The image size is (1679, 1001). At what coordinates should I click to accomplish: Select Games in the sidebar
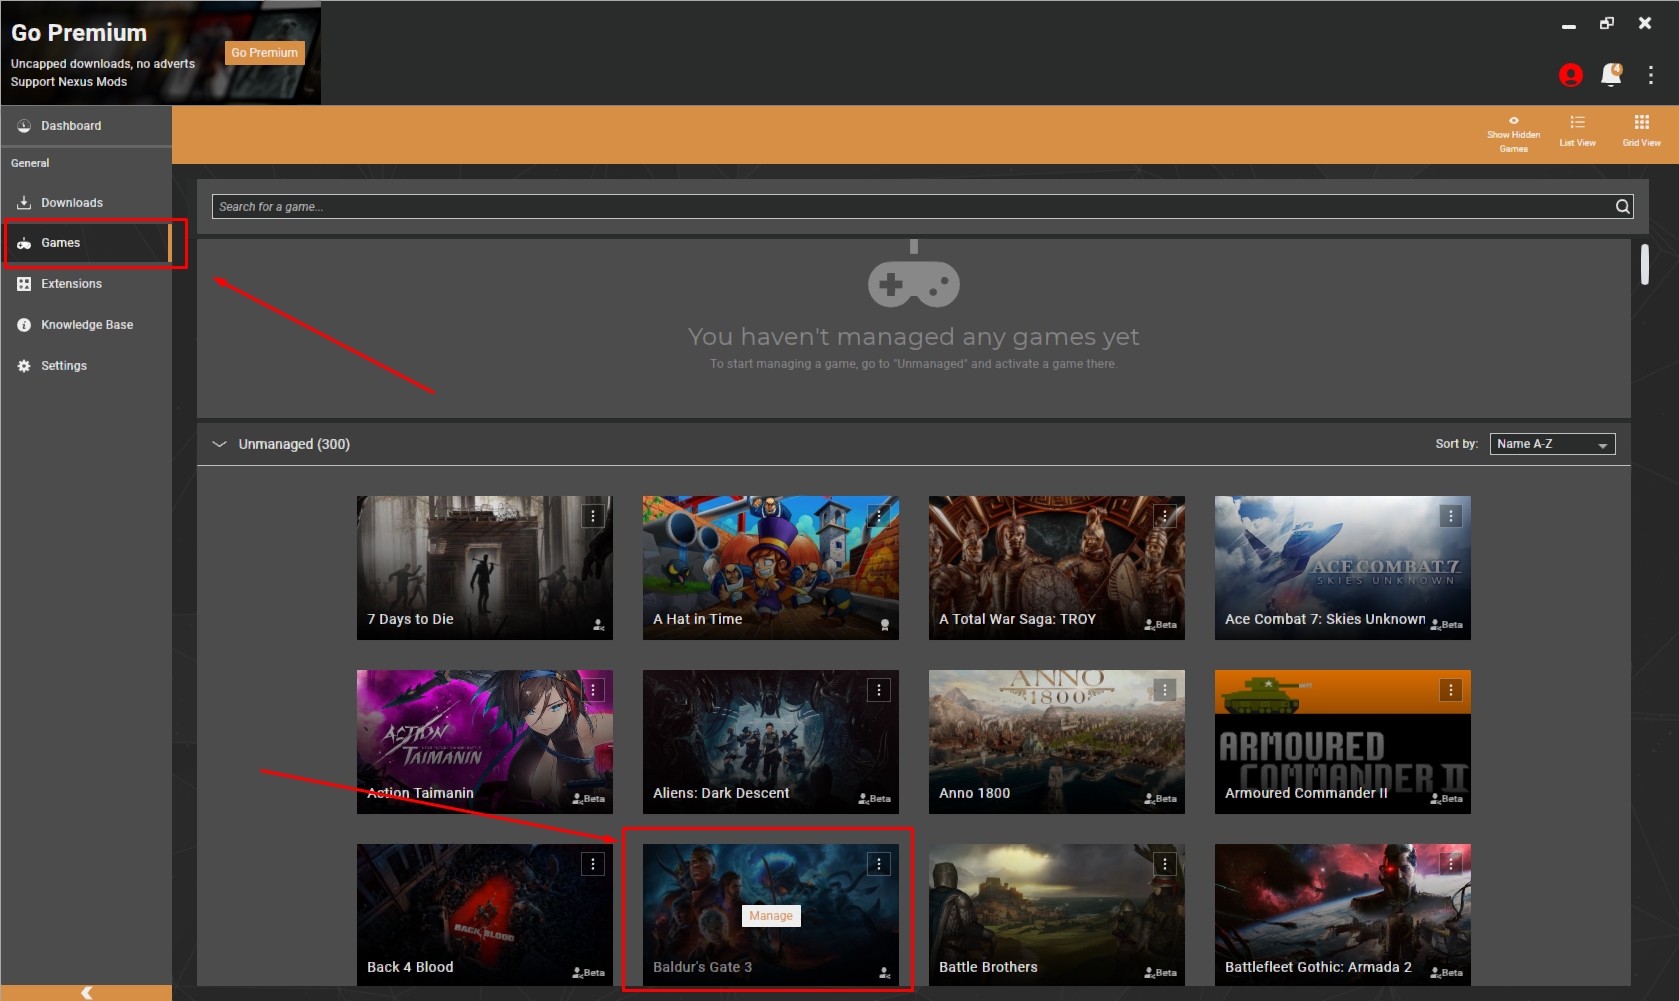click(86, 243)
